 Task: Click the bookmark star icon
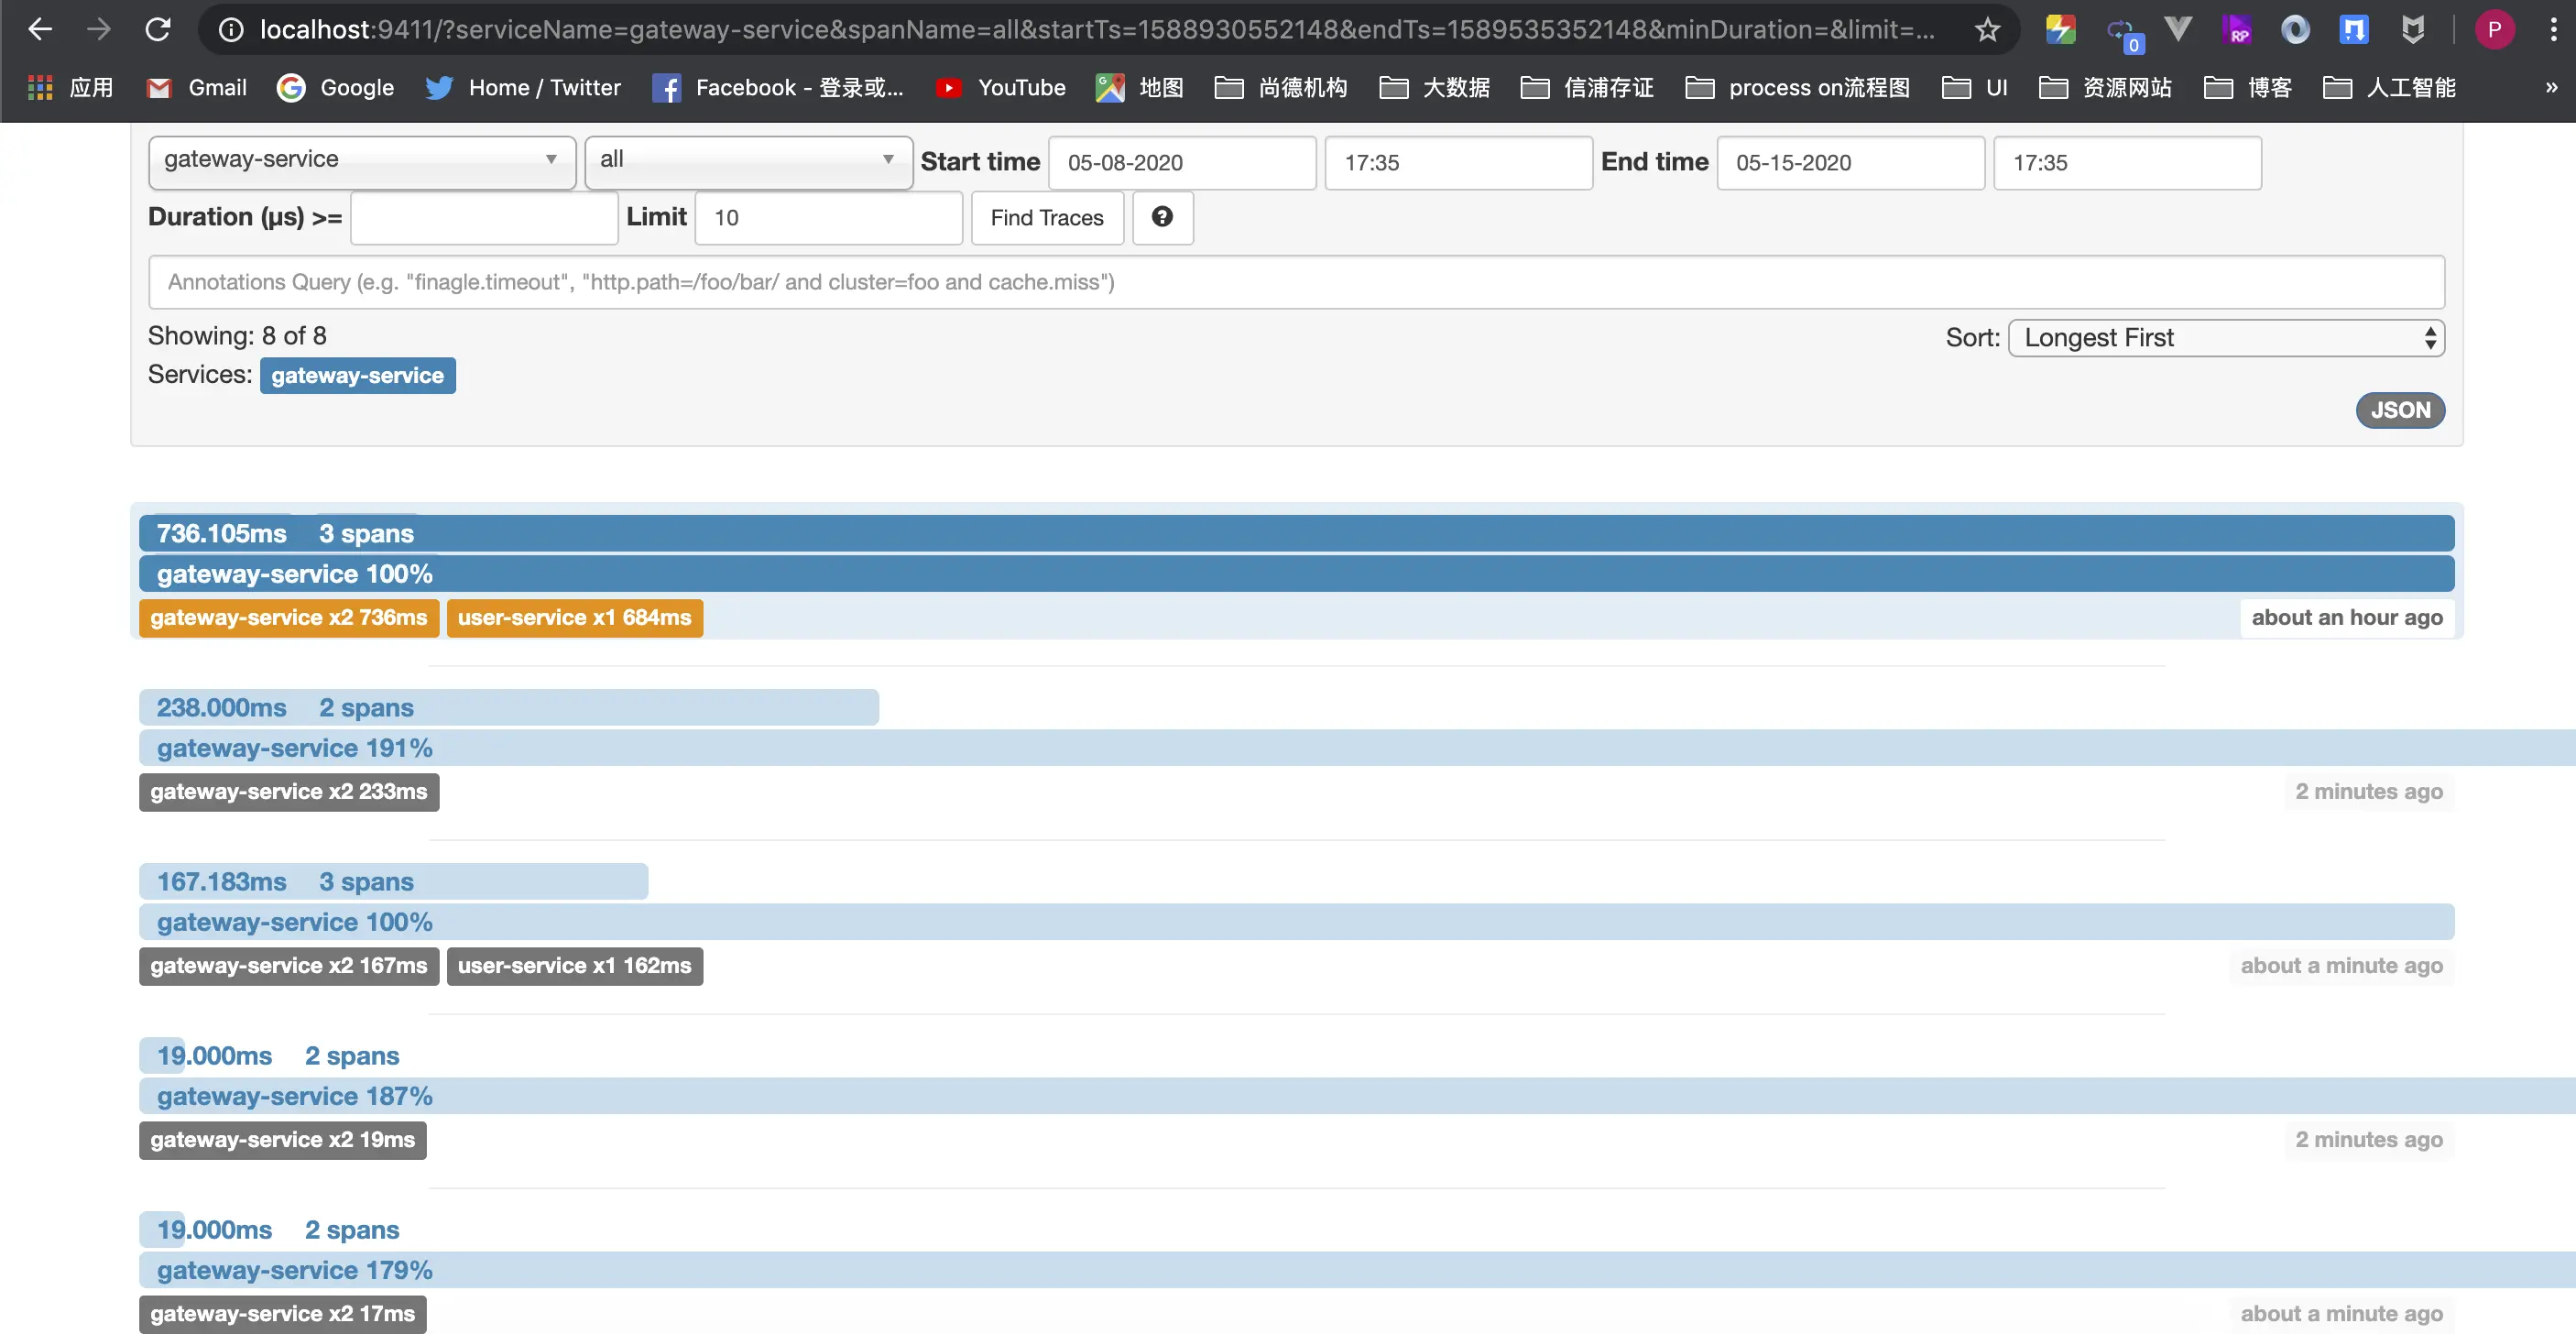coord(1987,29)
